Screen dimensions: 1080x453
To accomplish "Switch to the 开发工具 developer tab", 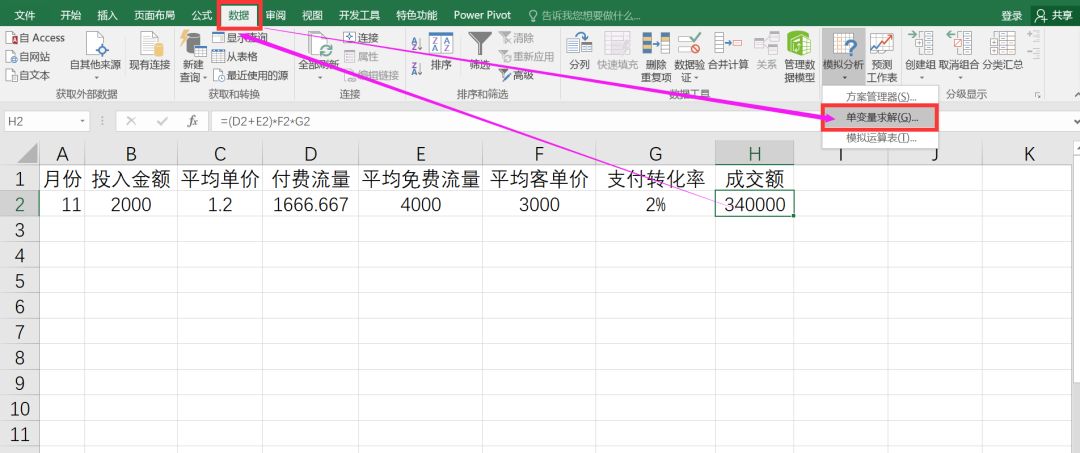I will [360, 15].
